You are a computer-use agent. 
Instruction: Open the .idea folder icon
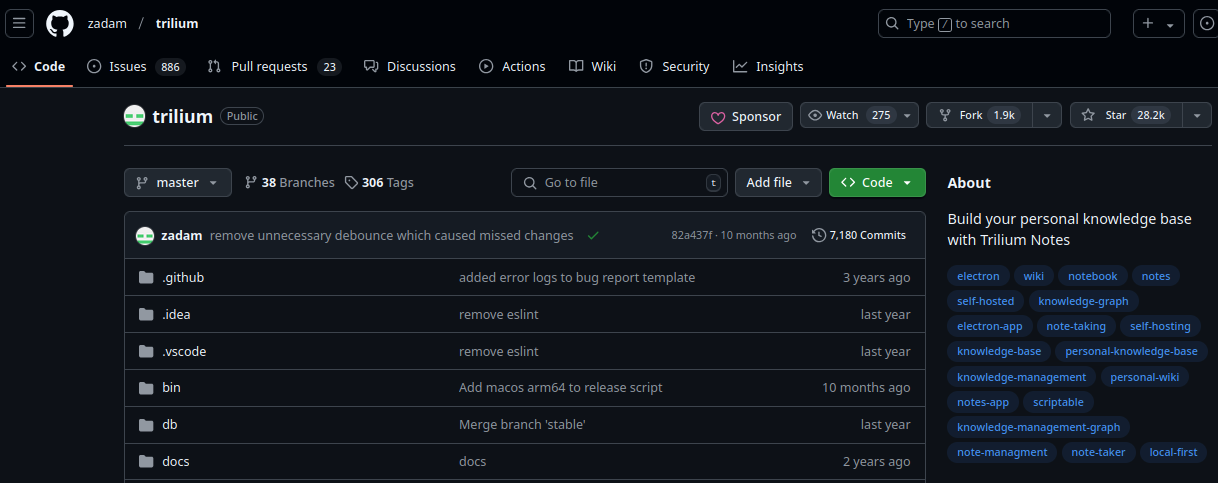(x=146, y=314)
